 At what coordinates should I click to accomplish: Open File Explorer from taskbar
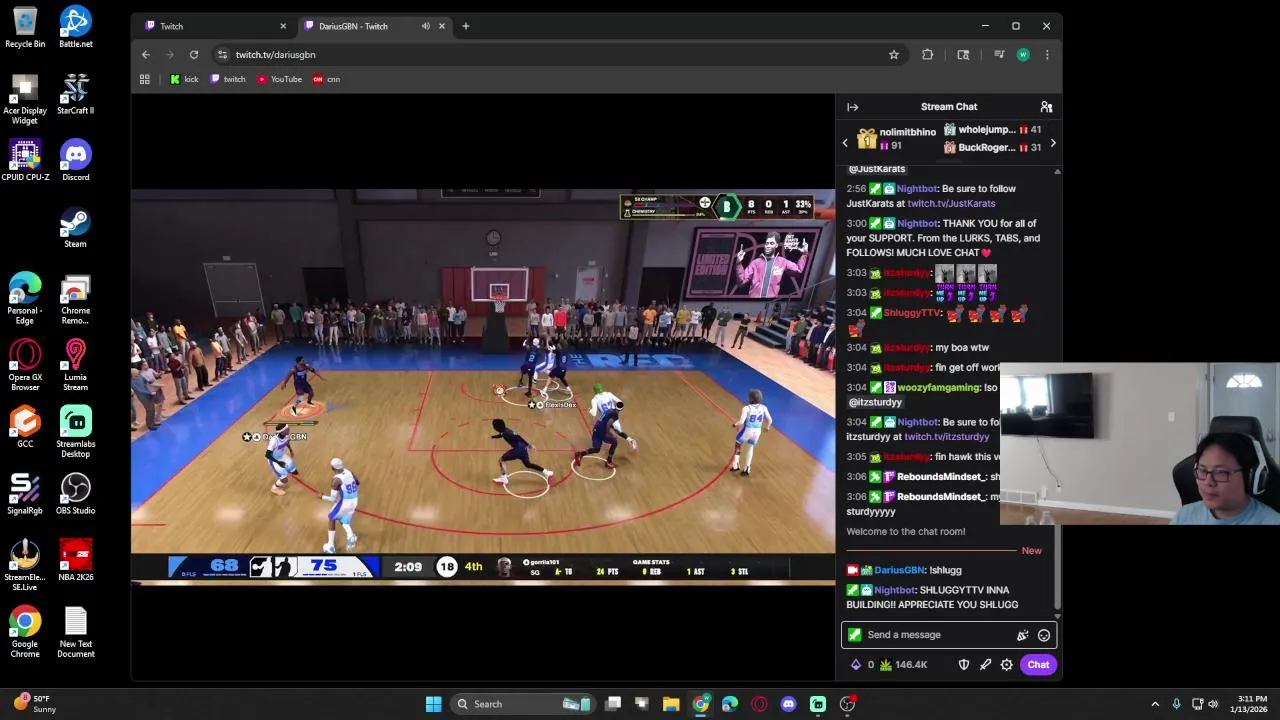pos(671,704)
